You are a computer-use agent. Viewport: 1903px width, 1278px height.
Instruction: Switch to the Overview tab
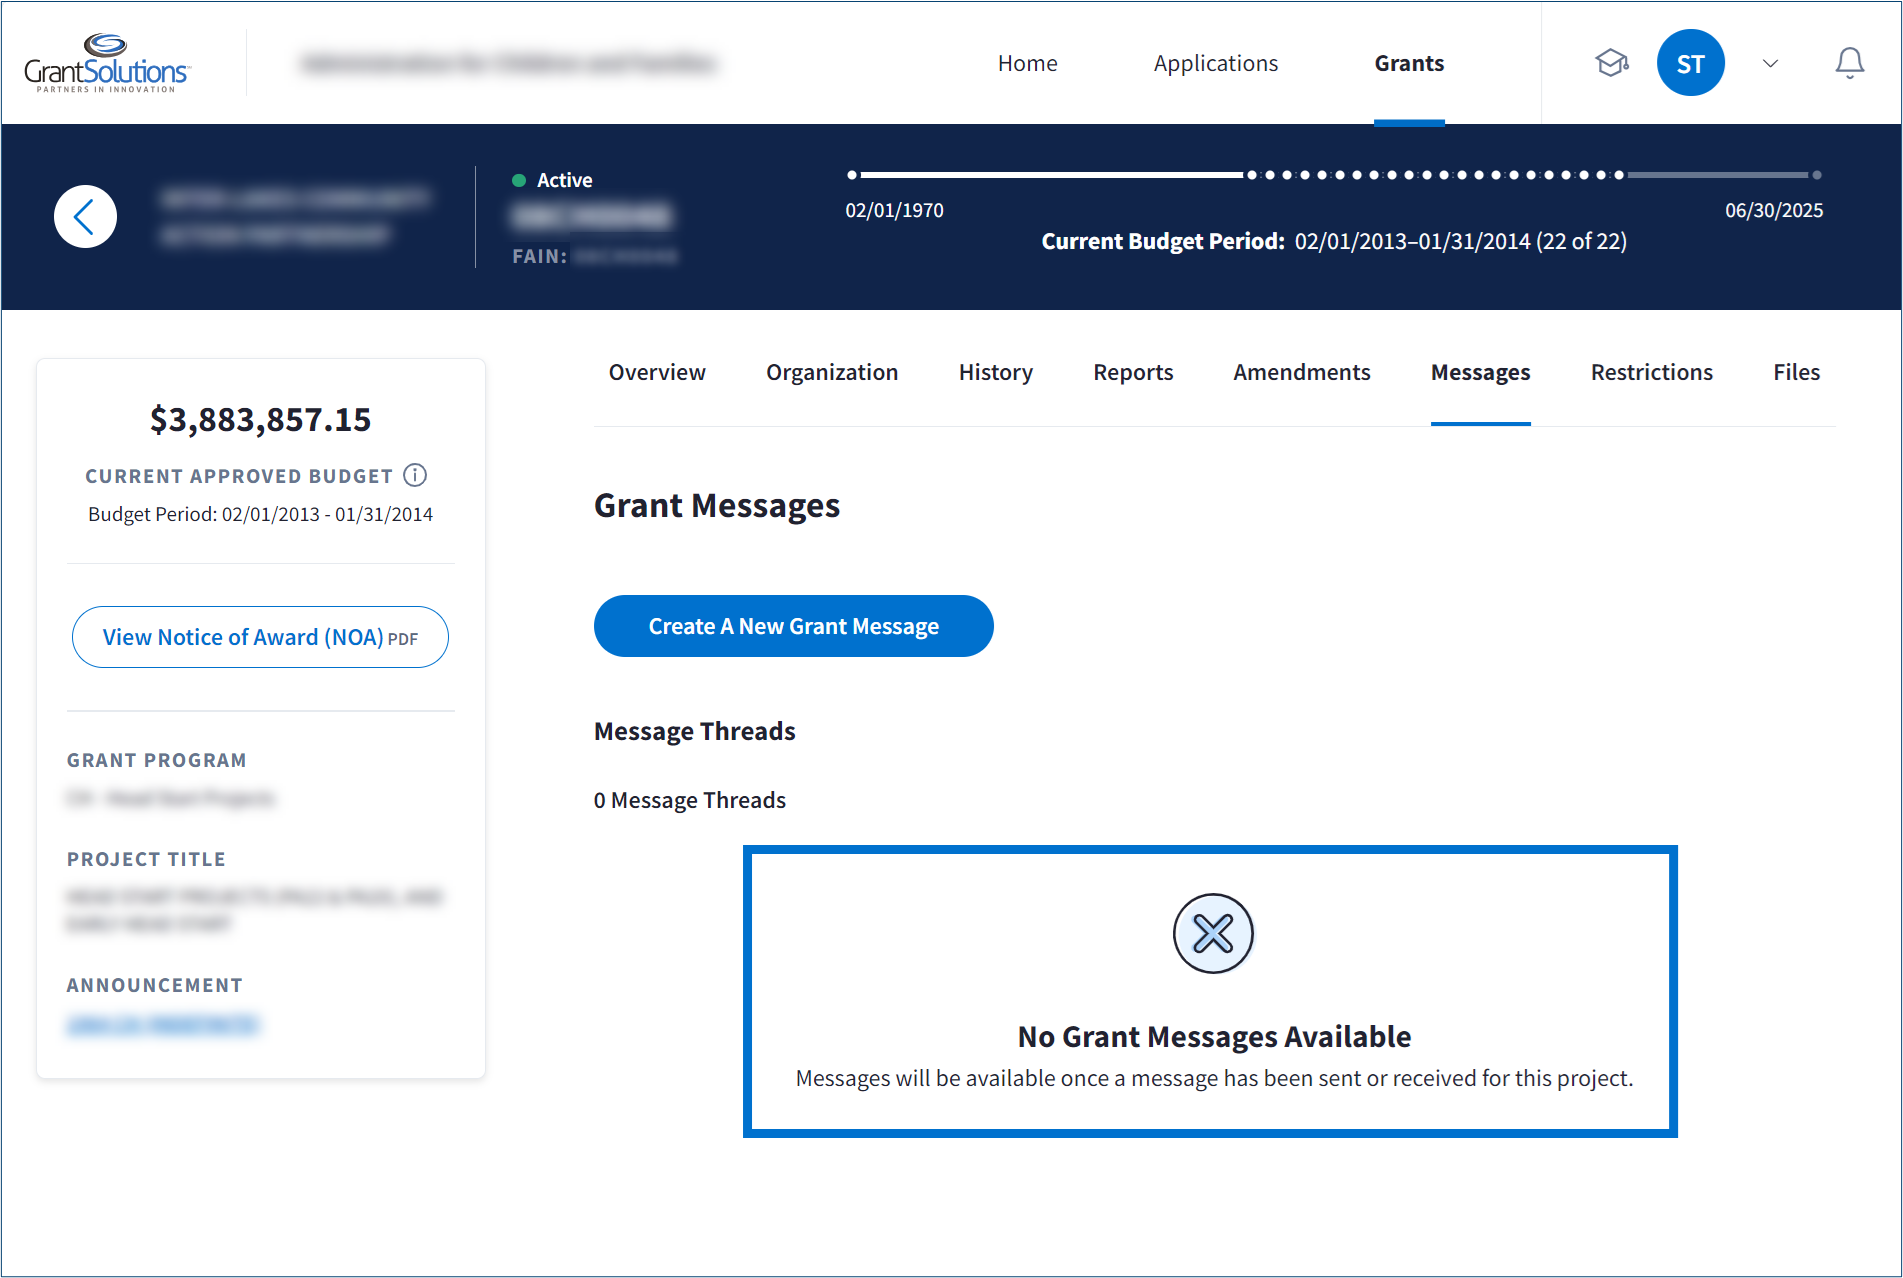(657, 372)
